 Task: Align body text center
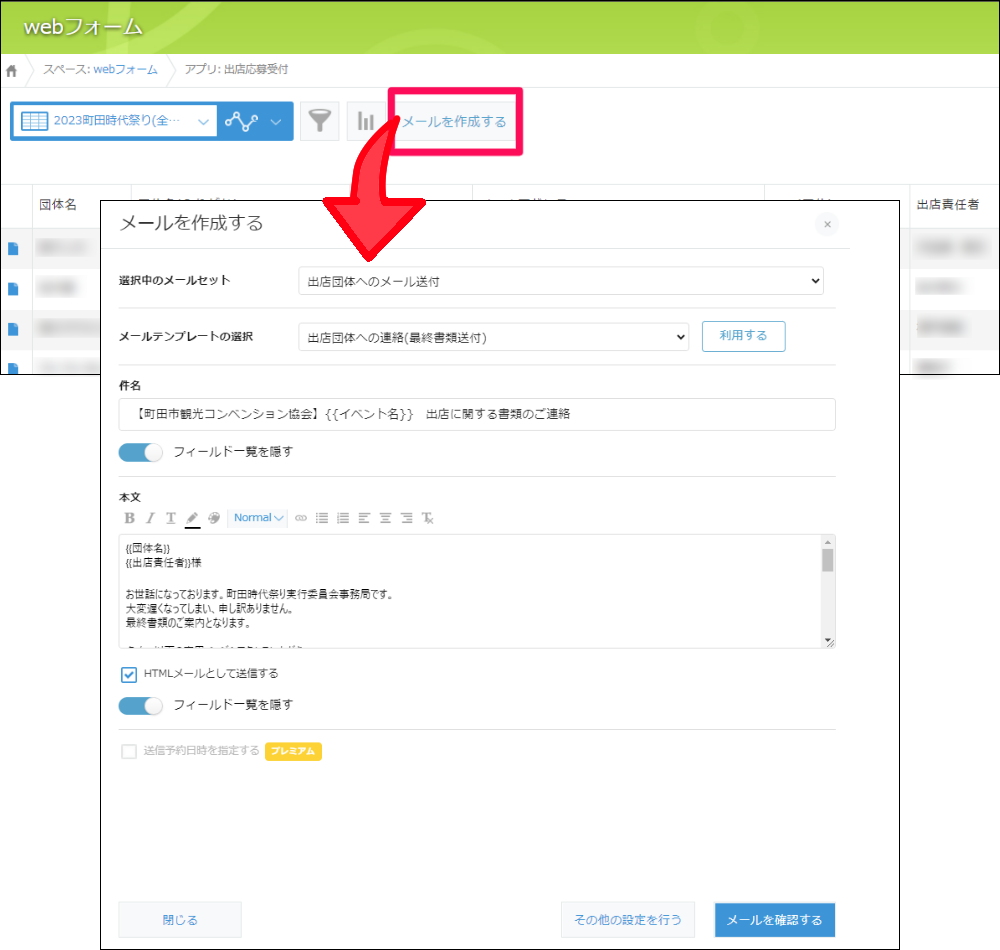click(385, 518)
